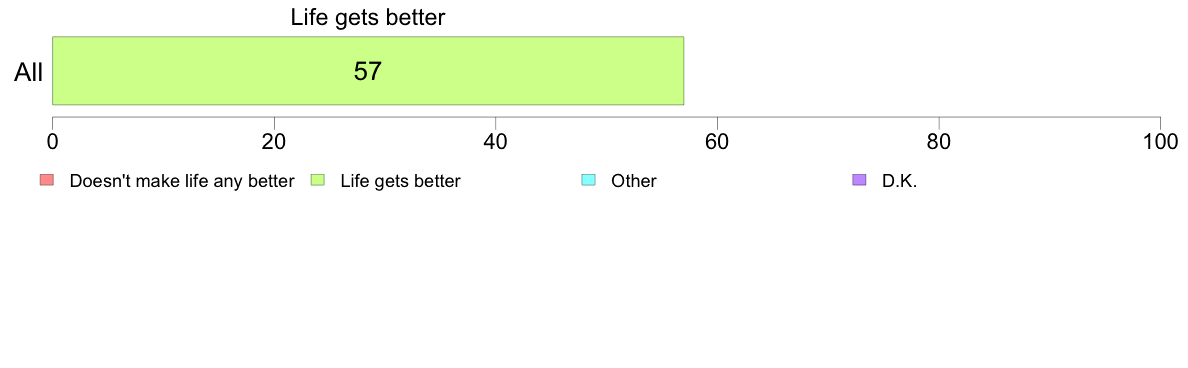Click the D.K. legend label
1188x368 pixels.
[899, 182]
